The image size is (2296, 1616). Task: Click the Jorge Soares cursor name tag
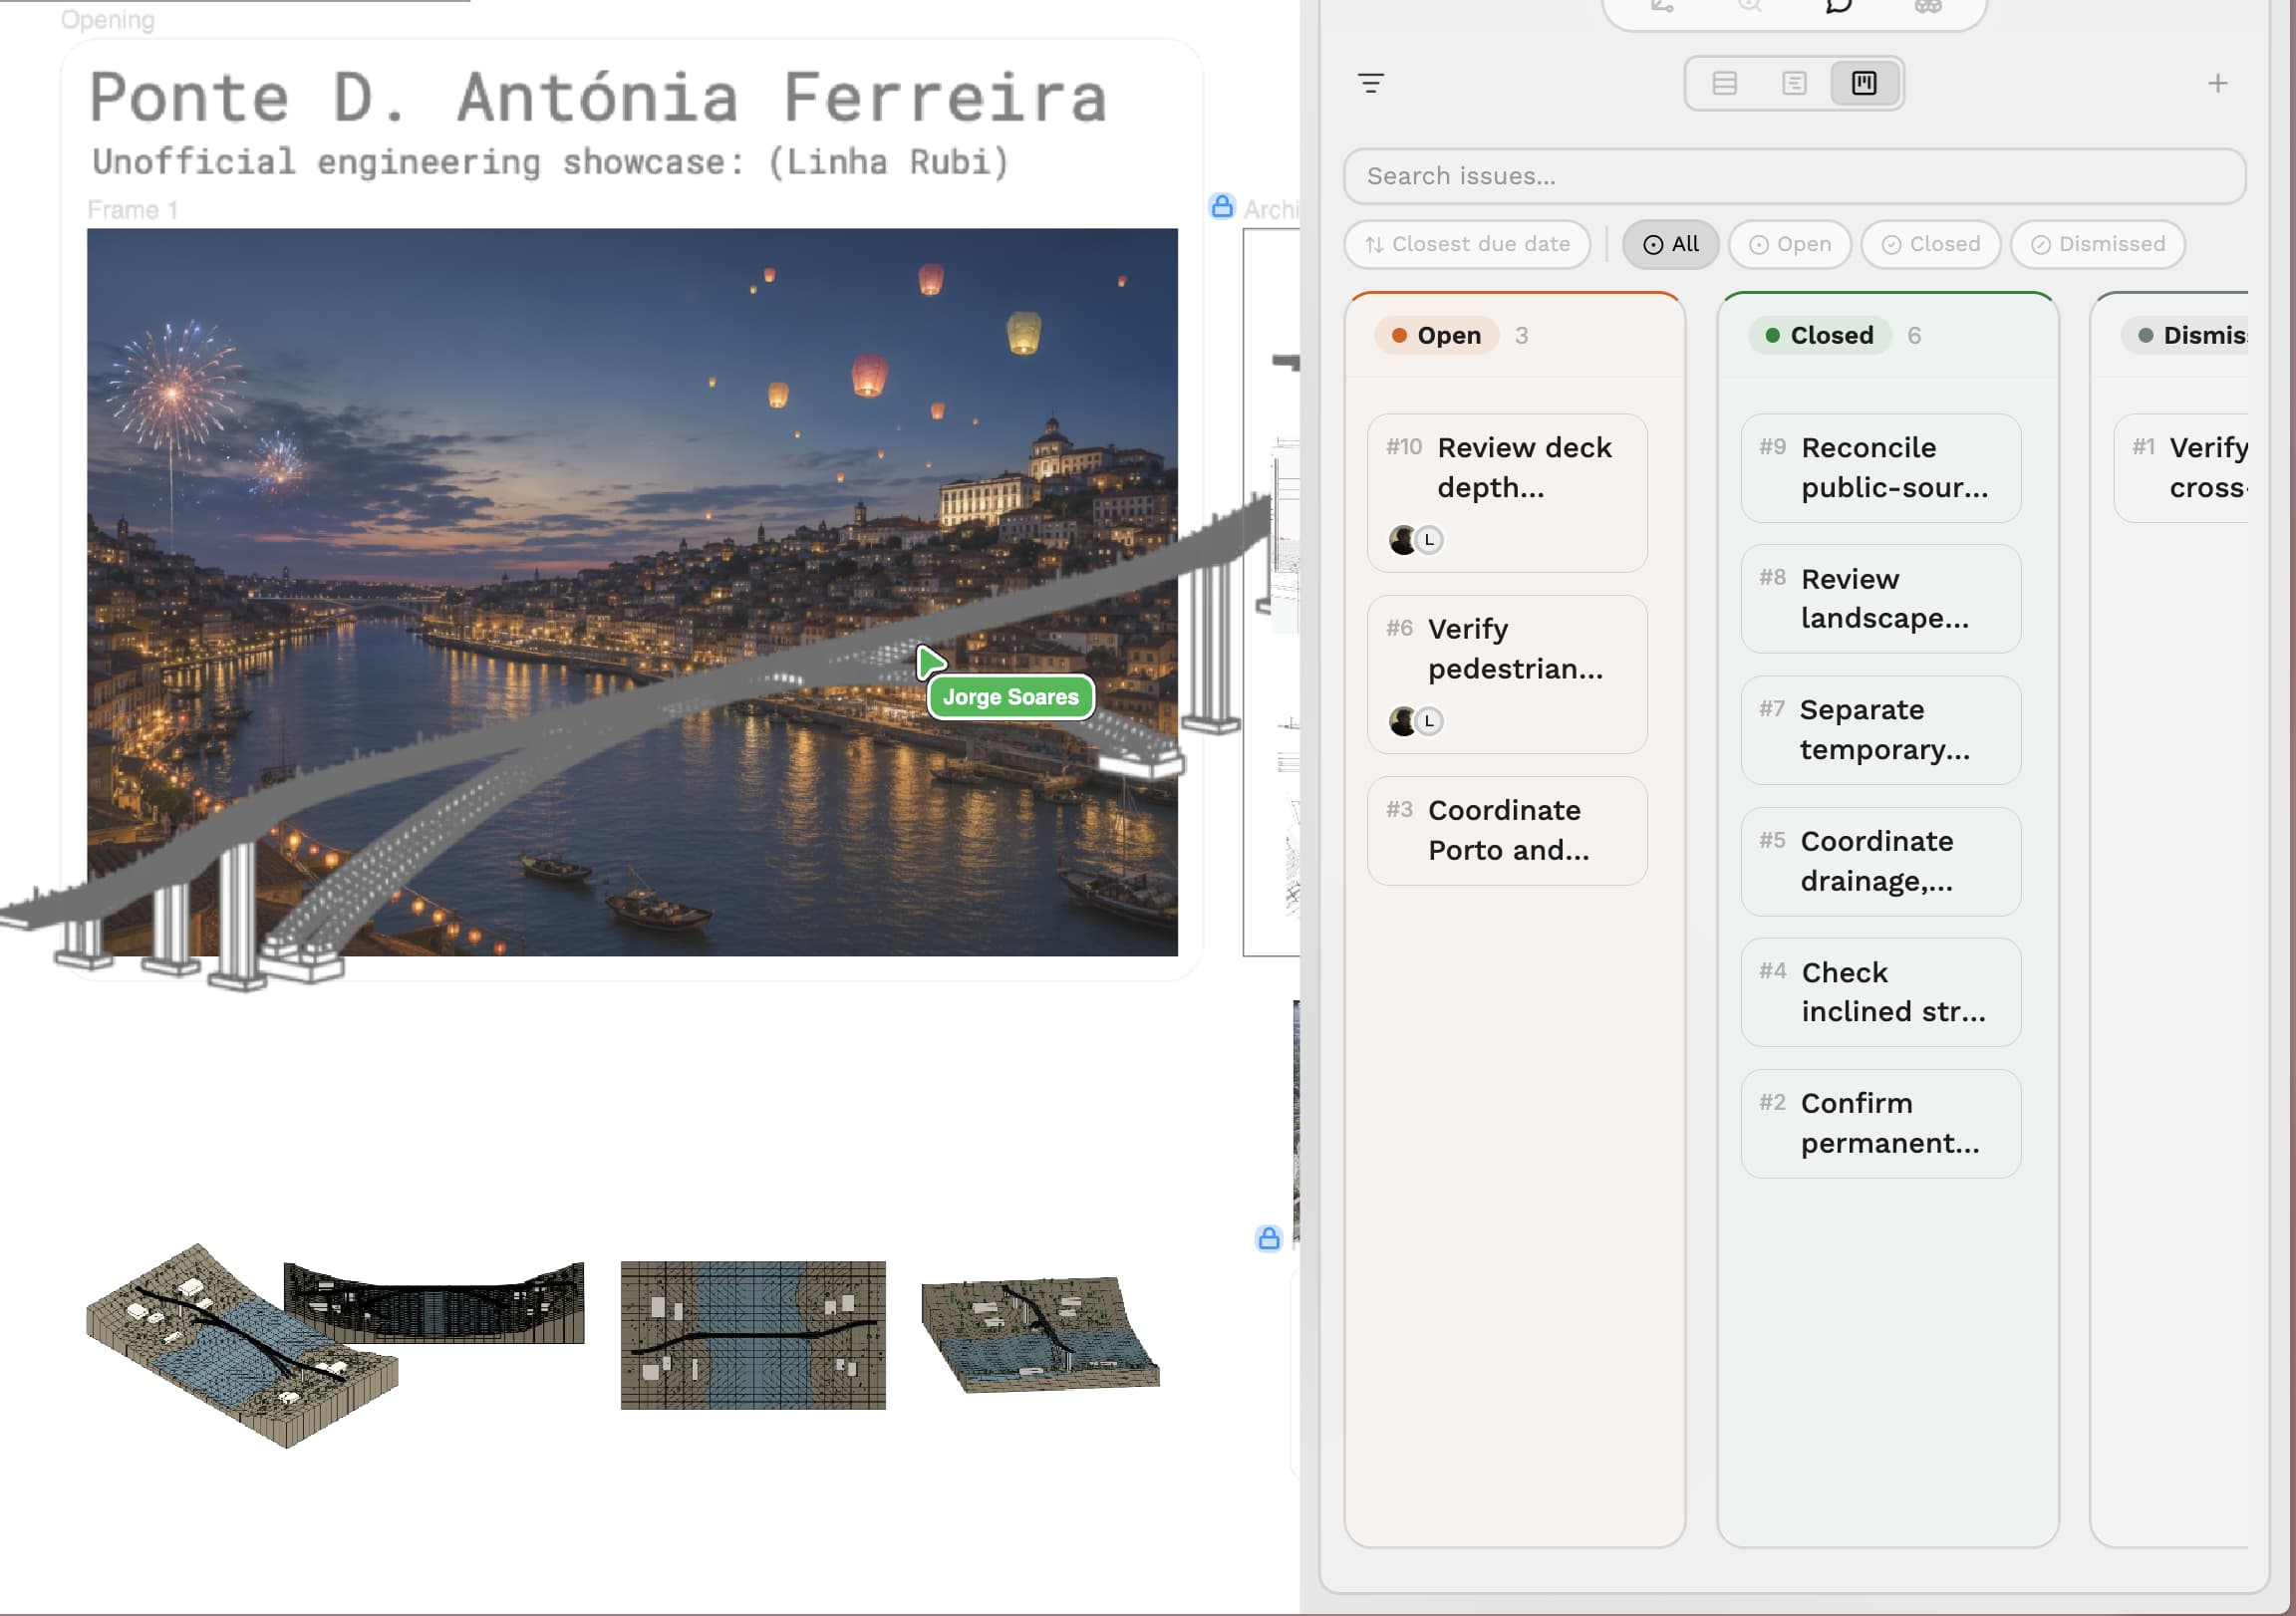coord(1011,698)
